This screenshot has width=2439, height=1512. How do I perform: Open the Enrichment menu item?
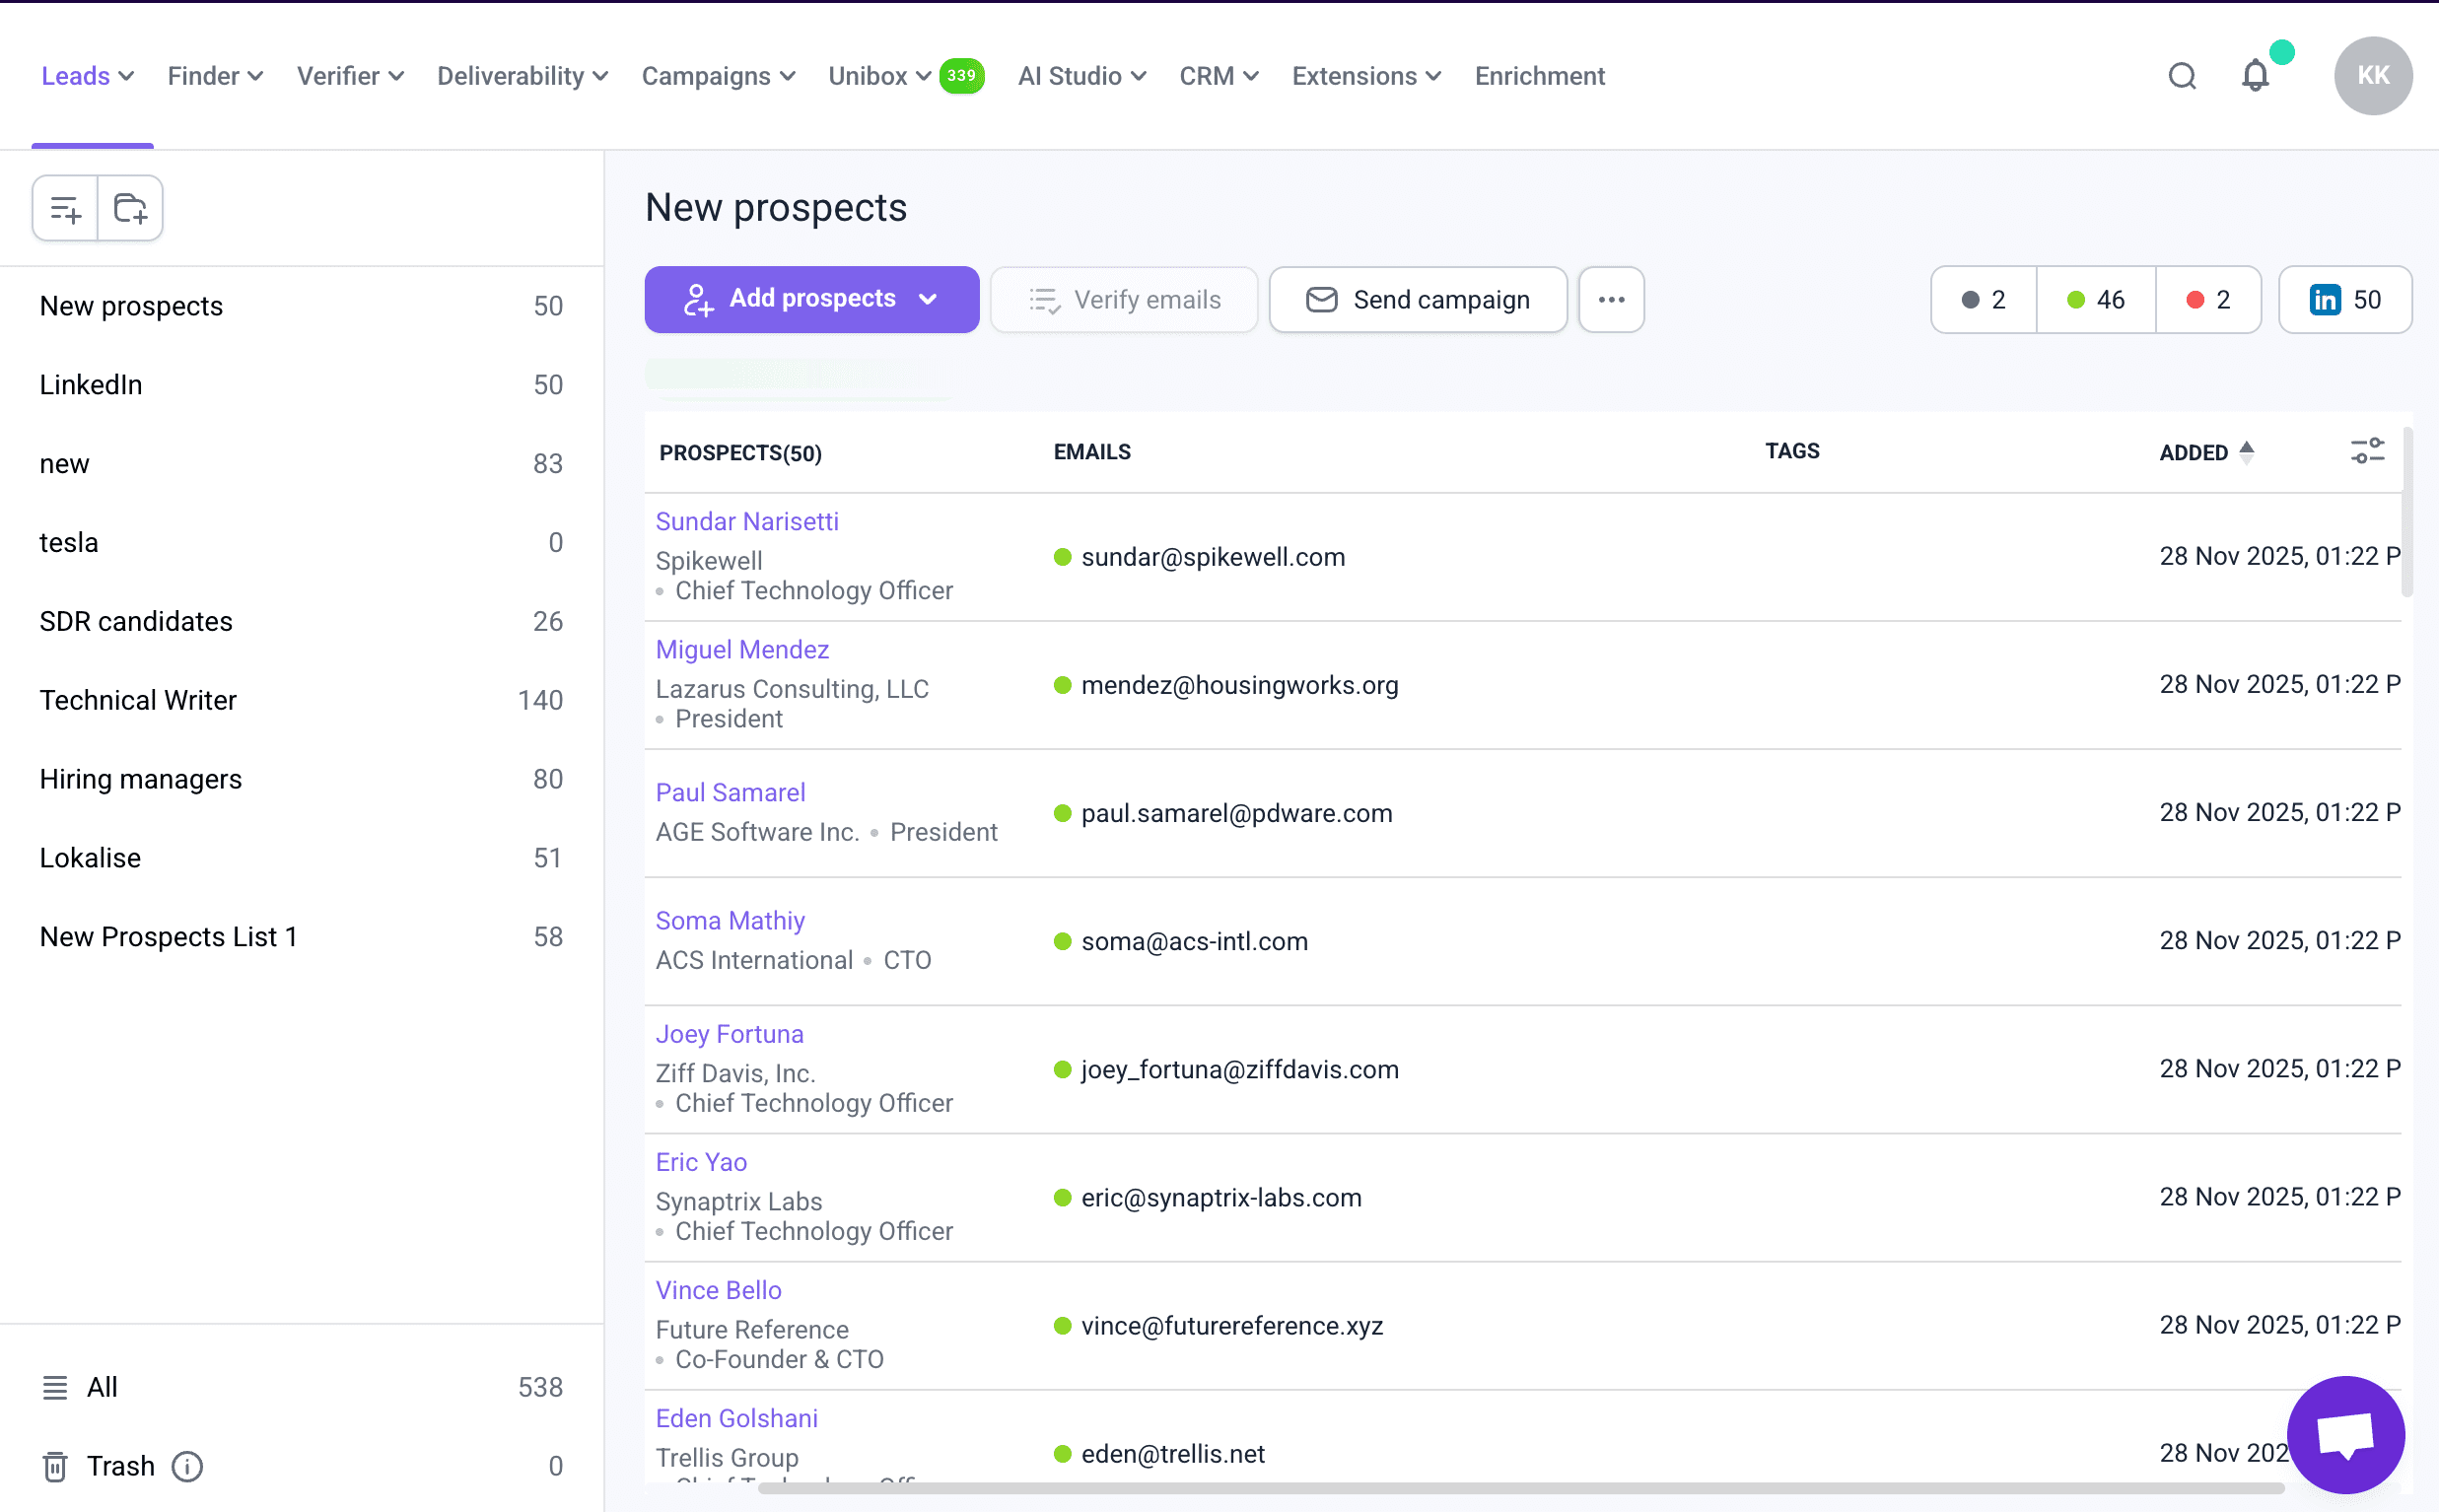1539,76
